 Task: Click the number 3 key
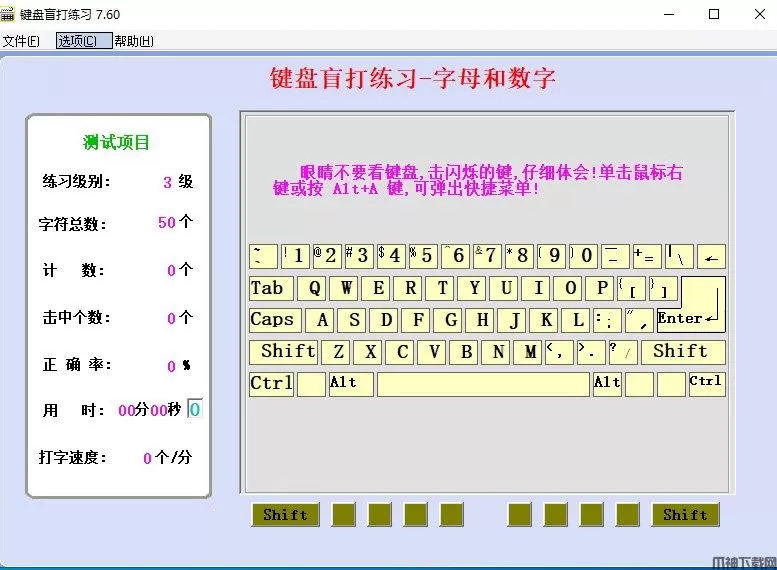(x=359, y=256)
